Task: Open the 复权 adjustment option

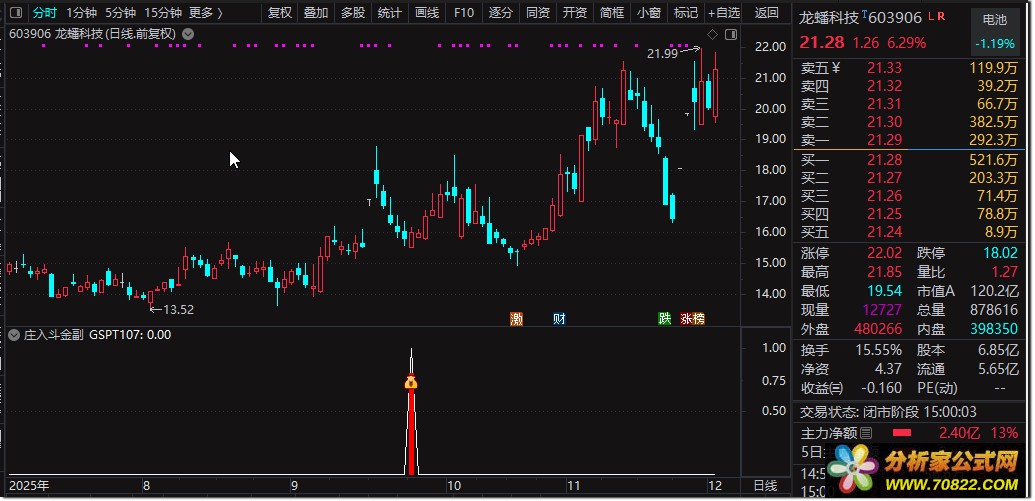Action: click(x=280, y=13)
